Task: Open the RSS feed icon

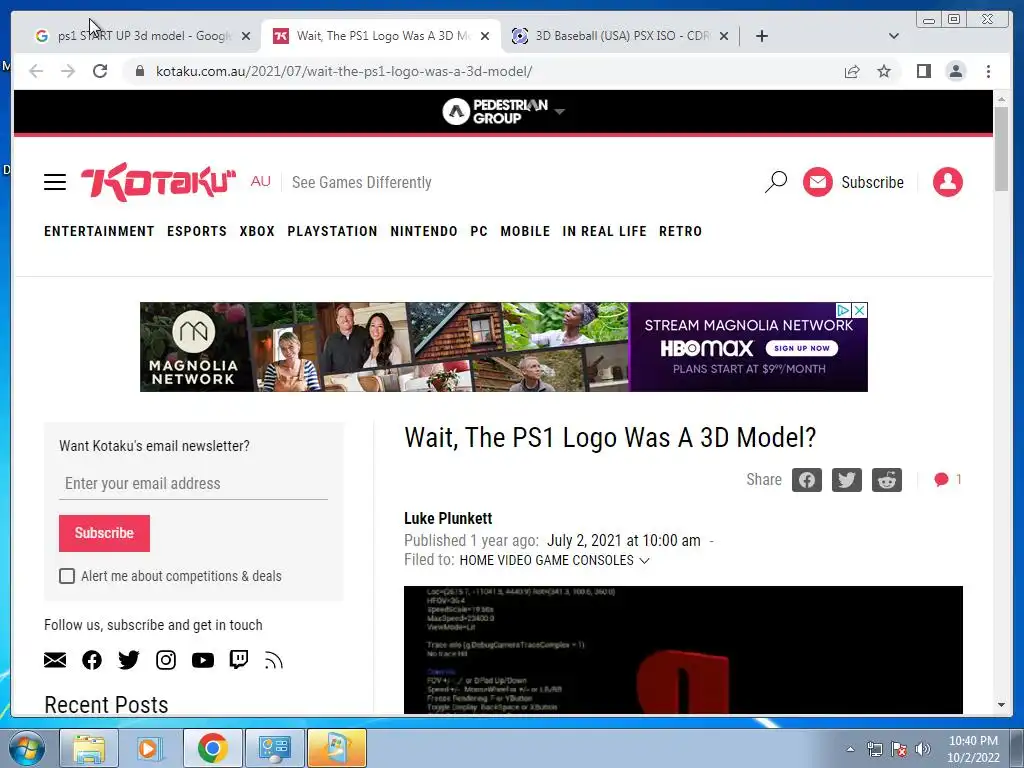Action: point(274,661)
